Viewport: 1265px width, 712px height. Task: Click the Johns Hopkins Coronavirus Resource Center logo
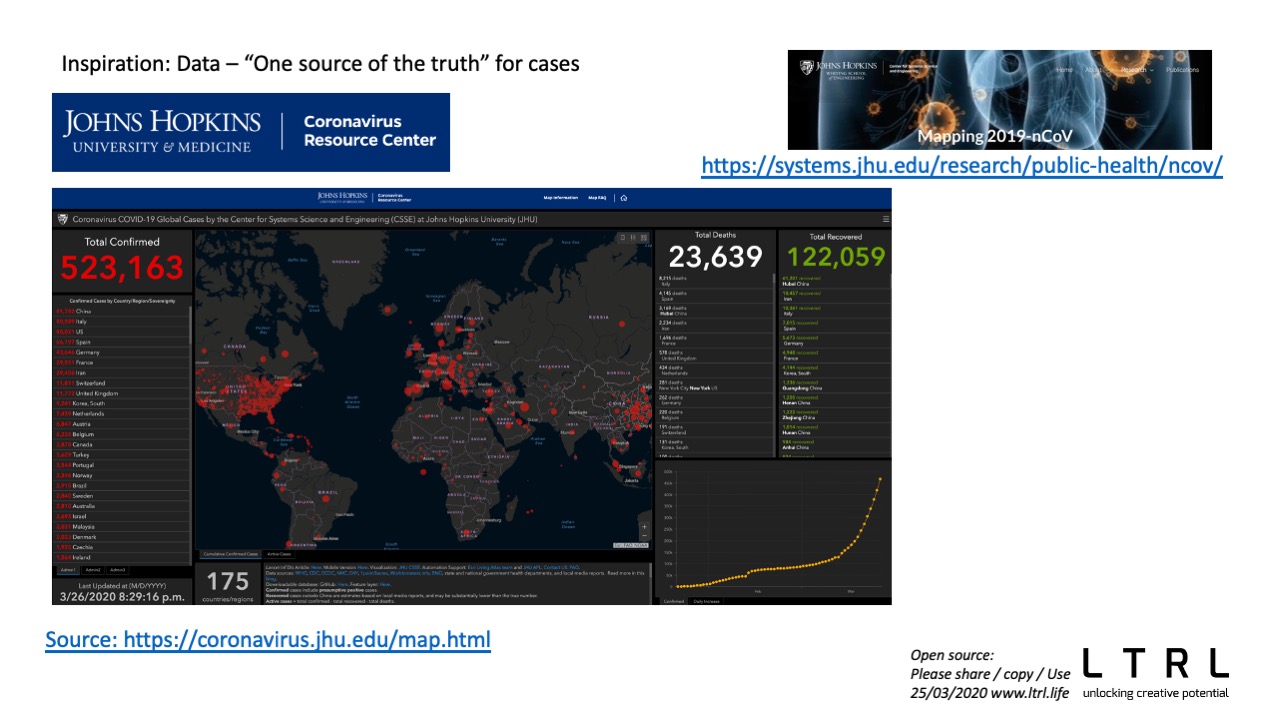251,132
